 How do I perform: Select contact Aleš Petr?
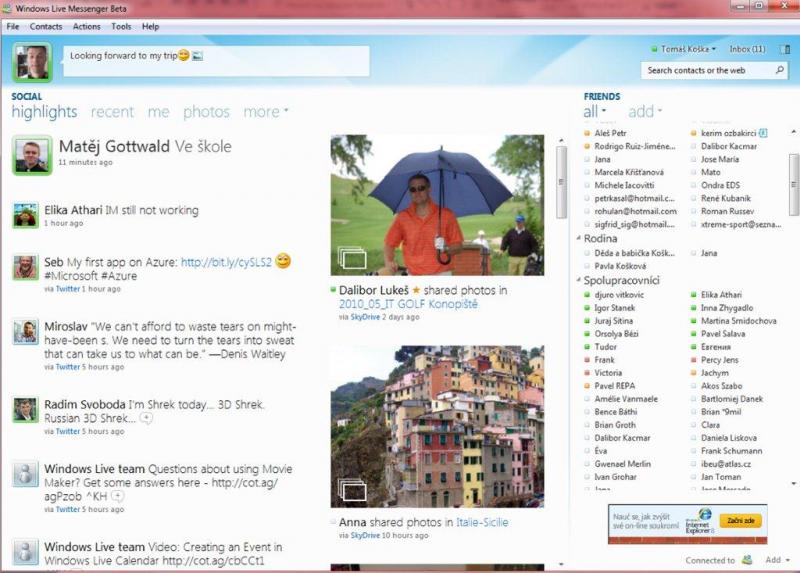click(610, 133)
